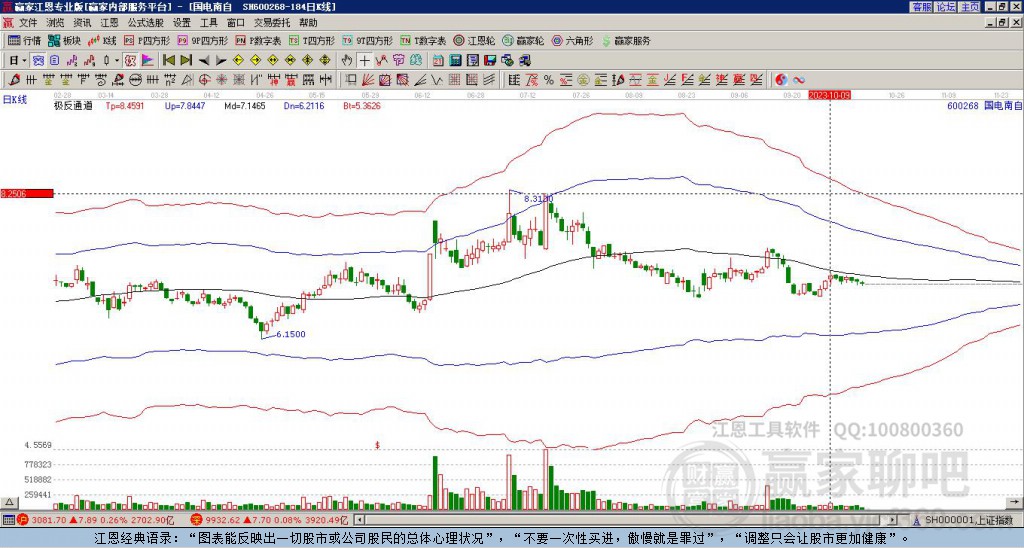Click the black left arrow icon
1024x548 pixels.
[204, 61]
